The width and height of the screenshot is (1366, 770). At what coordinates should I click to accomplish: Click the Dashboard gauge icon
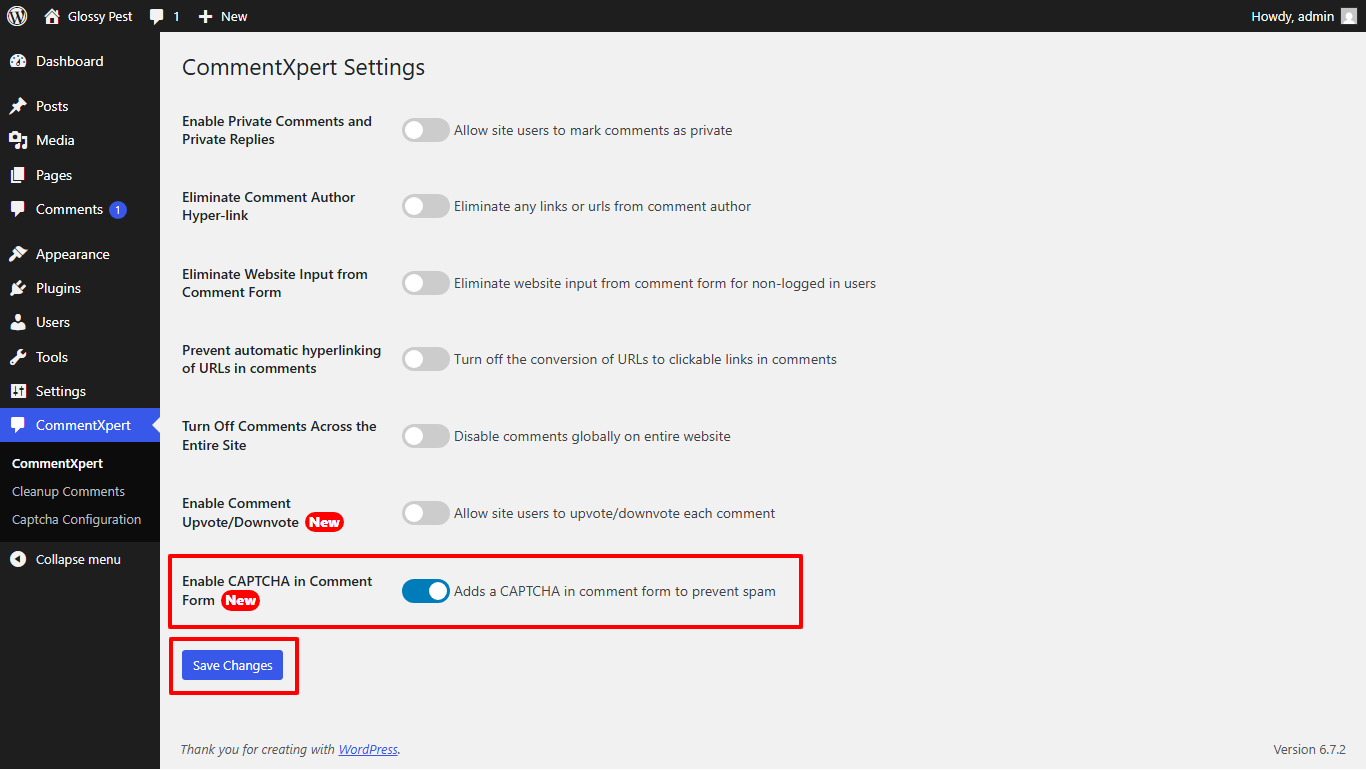18,61
